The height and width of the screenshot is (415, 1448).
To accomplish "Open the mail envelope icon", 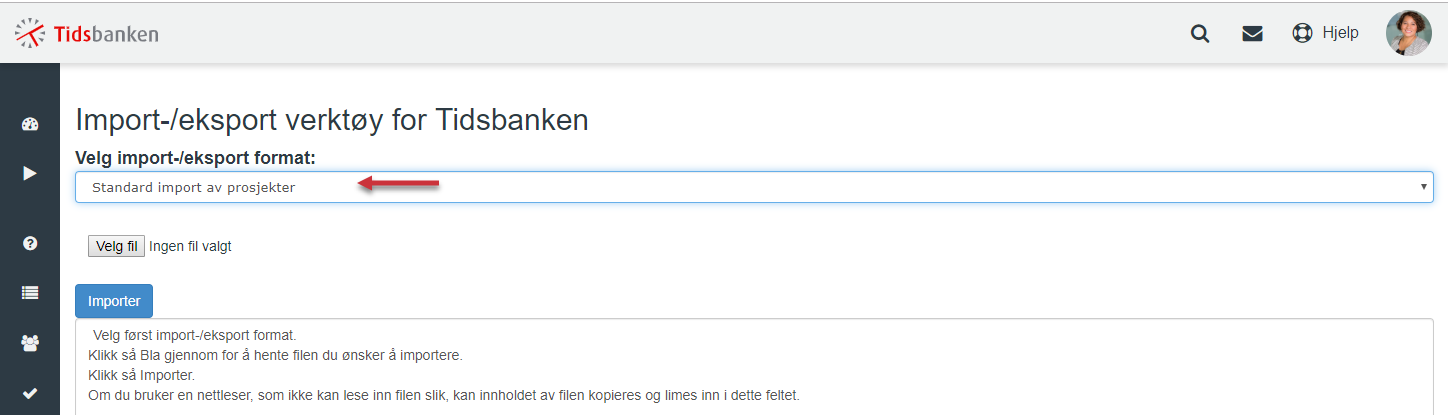I will [1252, 33].
